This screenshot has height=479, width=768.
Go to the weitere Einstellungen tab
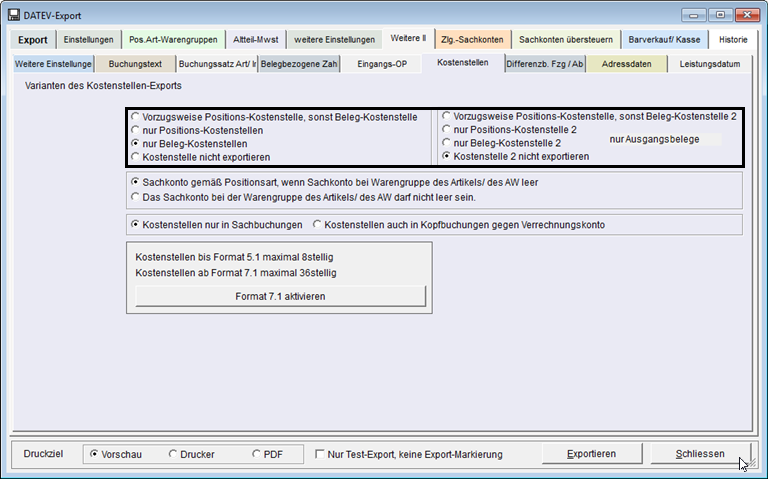pyautogui.click(x=334, y=40)
